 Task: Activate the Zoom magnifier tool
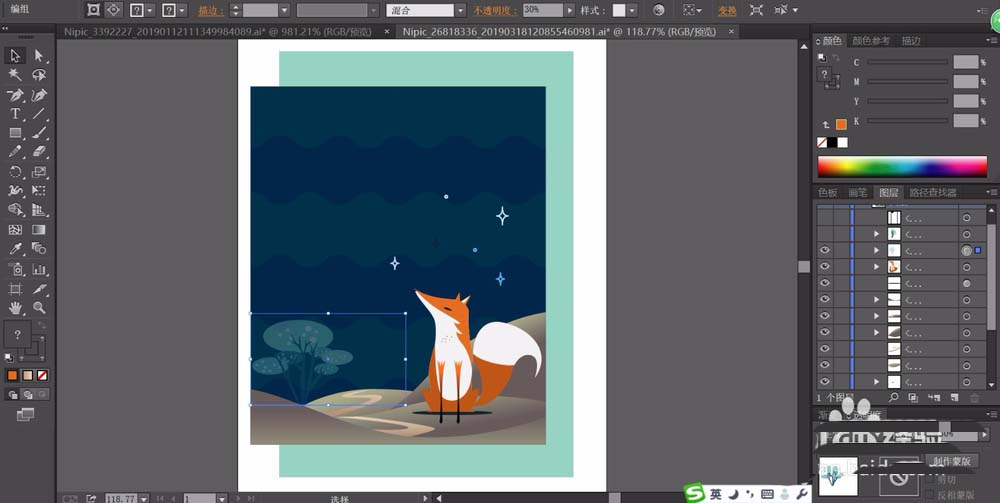pos(39,307)
